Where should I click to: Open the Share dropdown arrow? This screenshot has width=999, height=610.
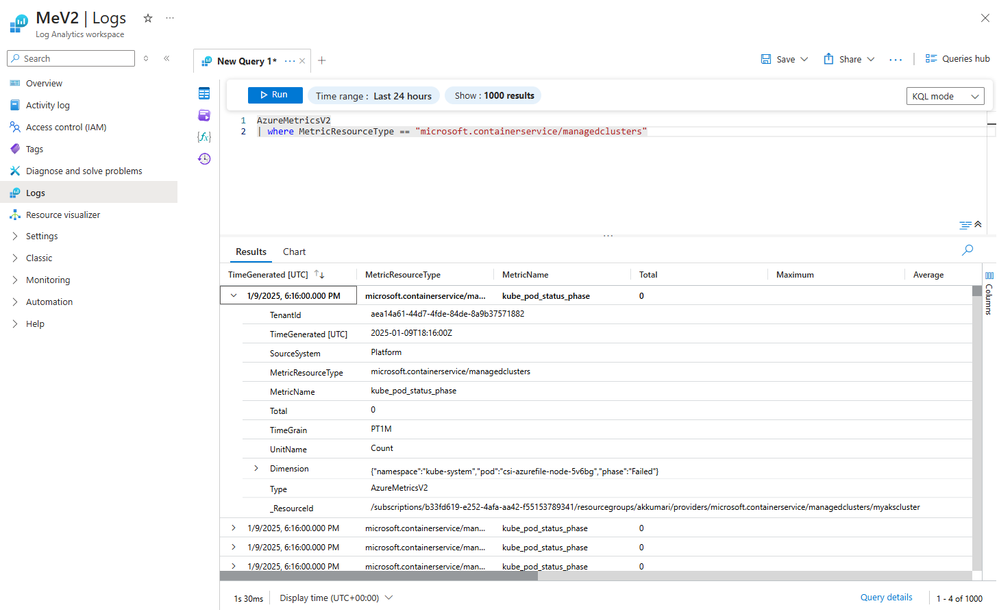[871, 59]
